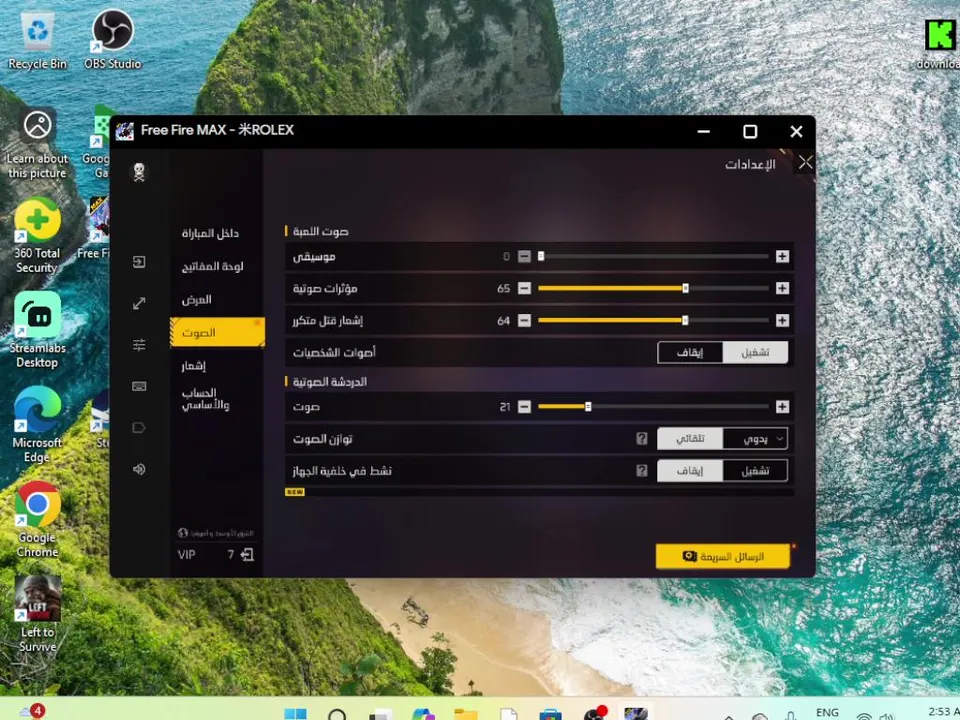Click the arrow-into-box import icon in sidebar
Viewport: 960px width, 720px height.
(x=139, y=262)
